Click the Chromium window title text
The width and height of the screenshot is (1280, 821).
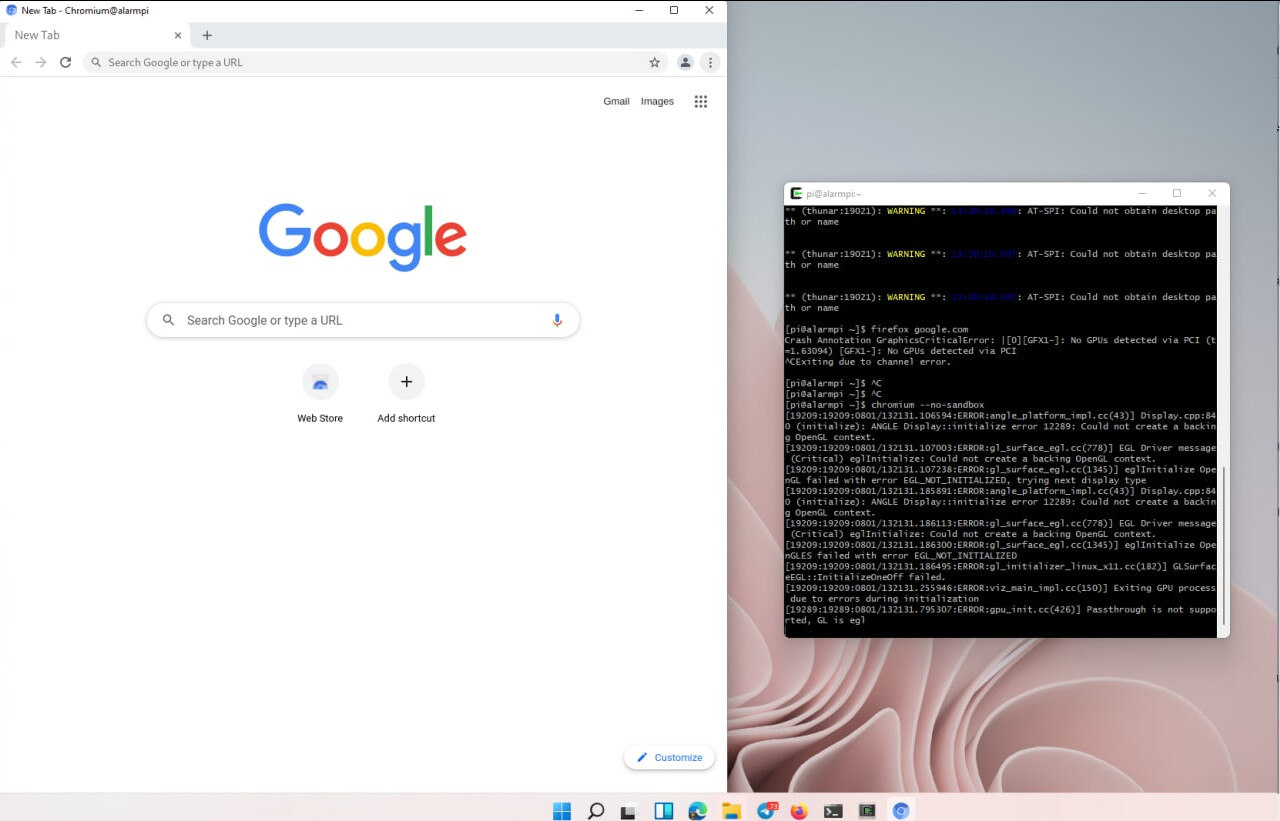click(85, 10)
